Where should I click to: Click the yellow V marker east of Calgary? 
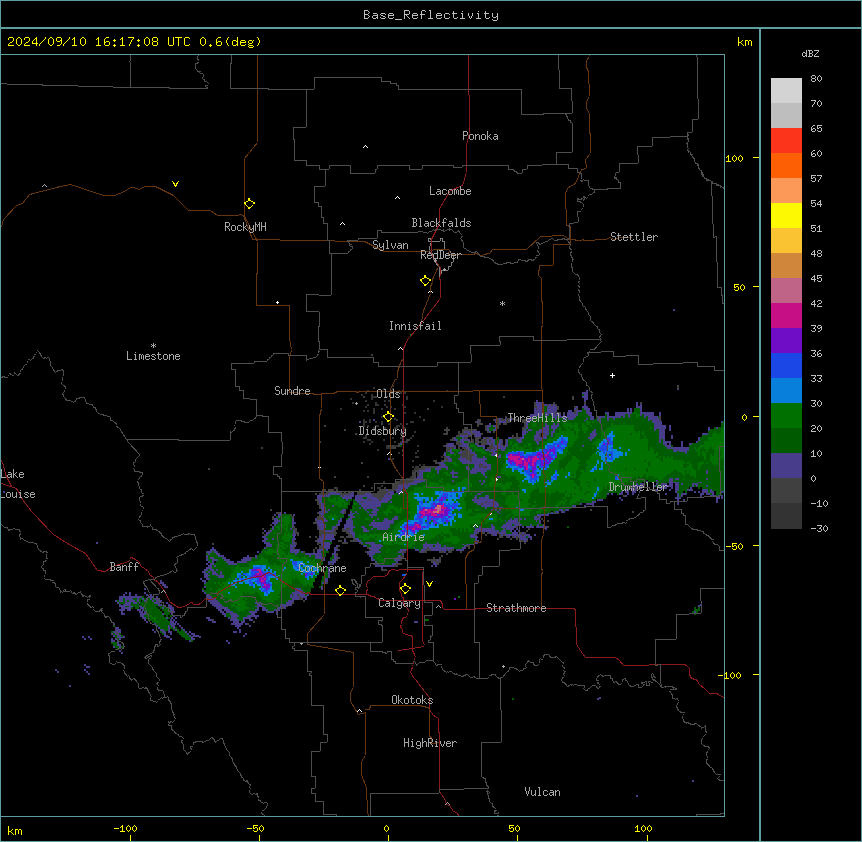point(429,584)
